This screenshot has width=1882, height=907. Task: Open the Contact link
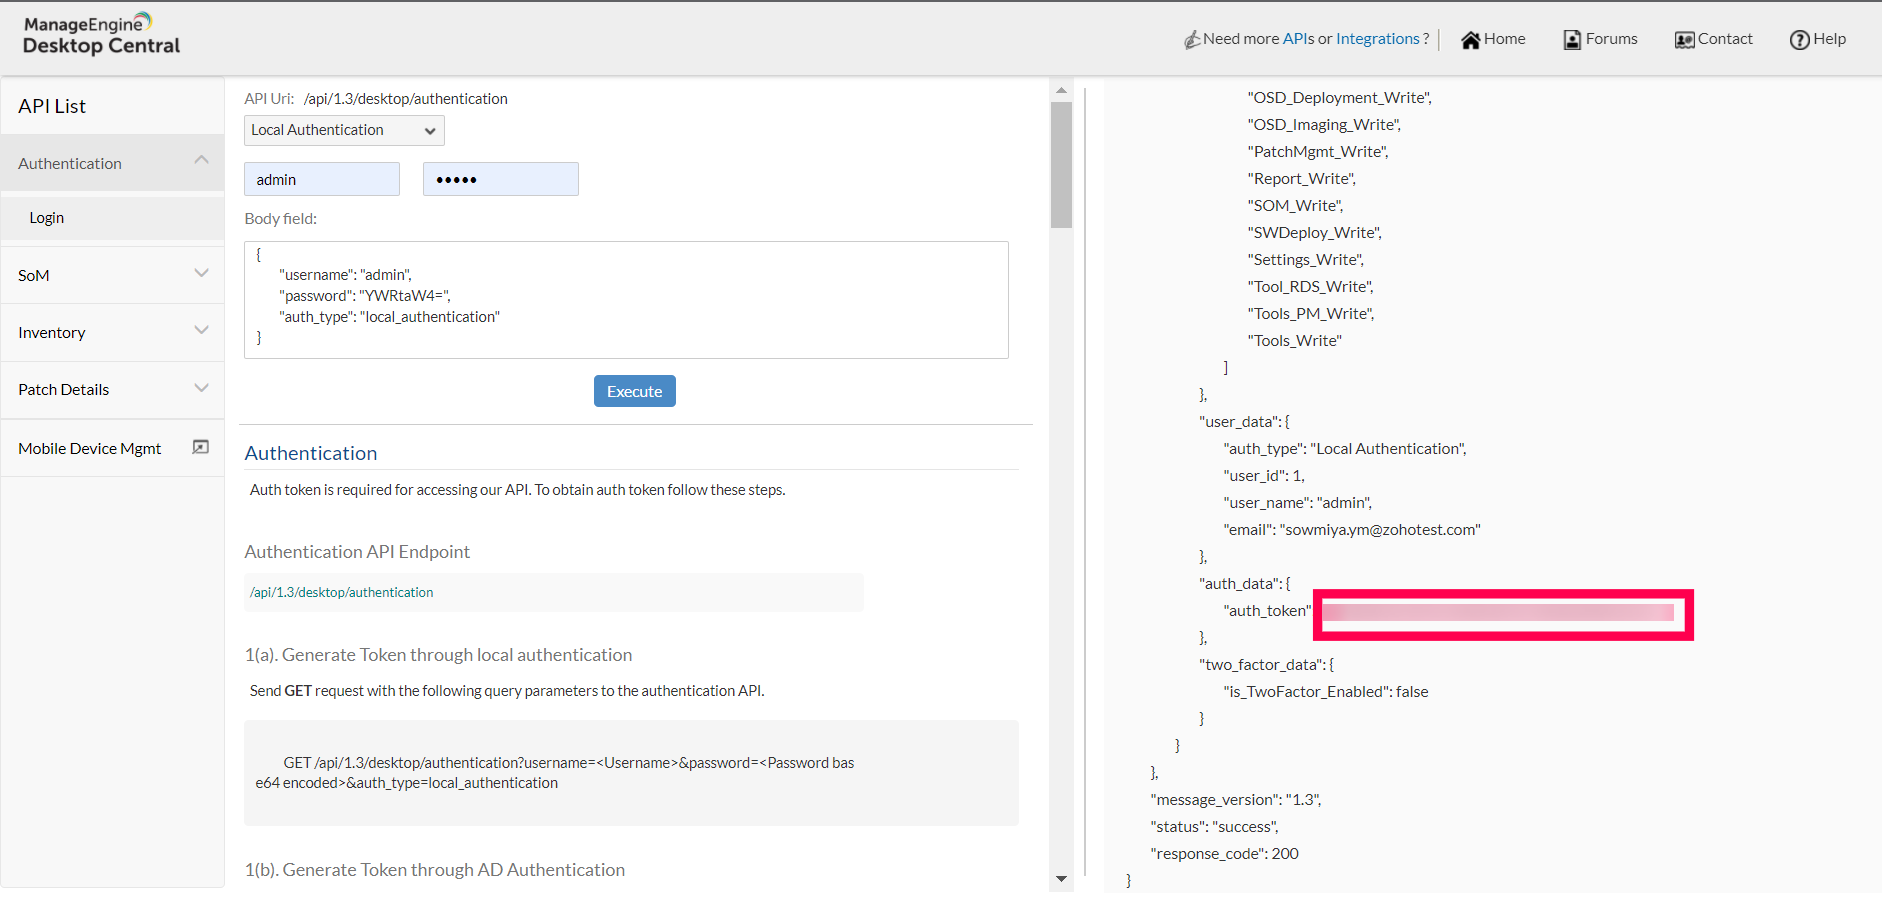(x=1725, y=39)
